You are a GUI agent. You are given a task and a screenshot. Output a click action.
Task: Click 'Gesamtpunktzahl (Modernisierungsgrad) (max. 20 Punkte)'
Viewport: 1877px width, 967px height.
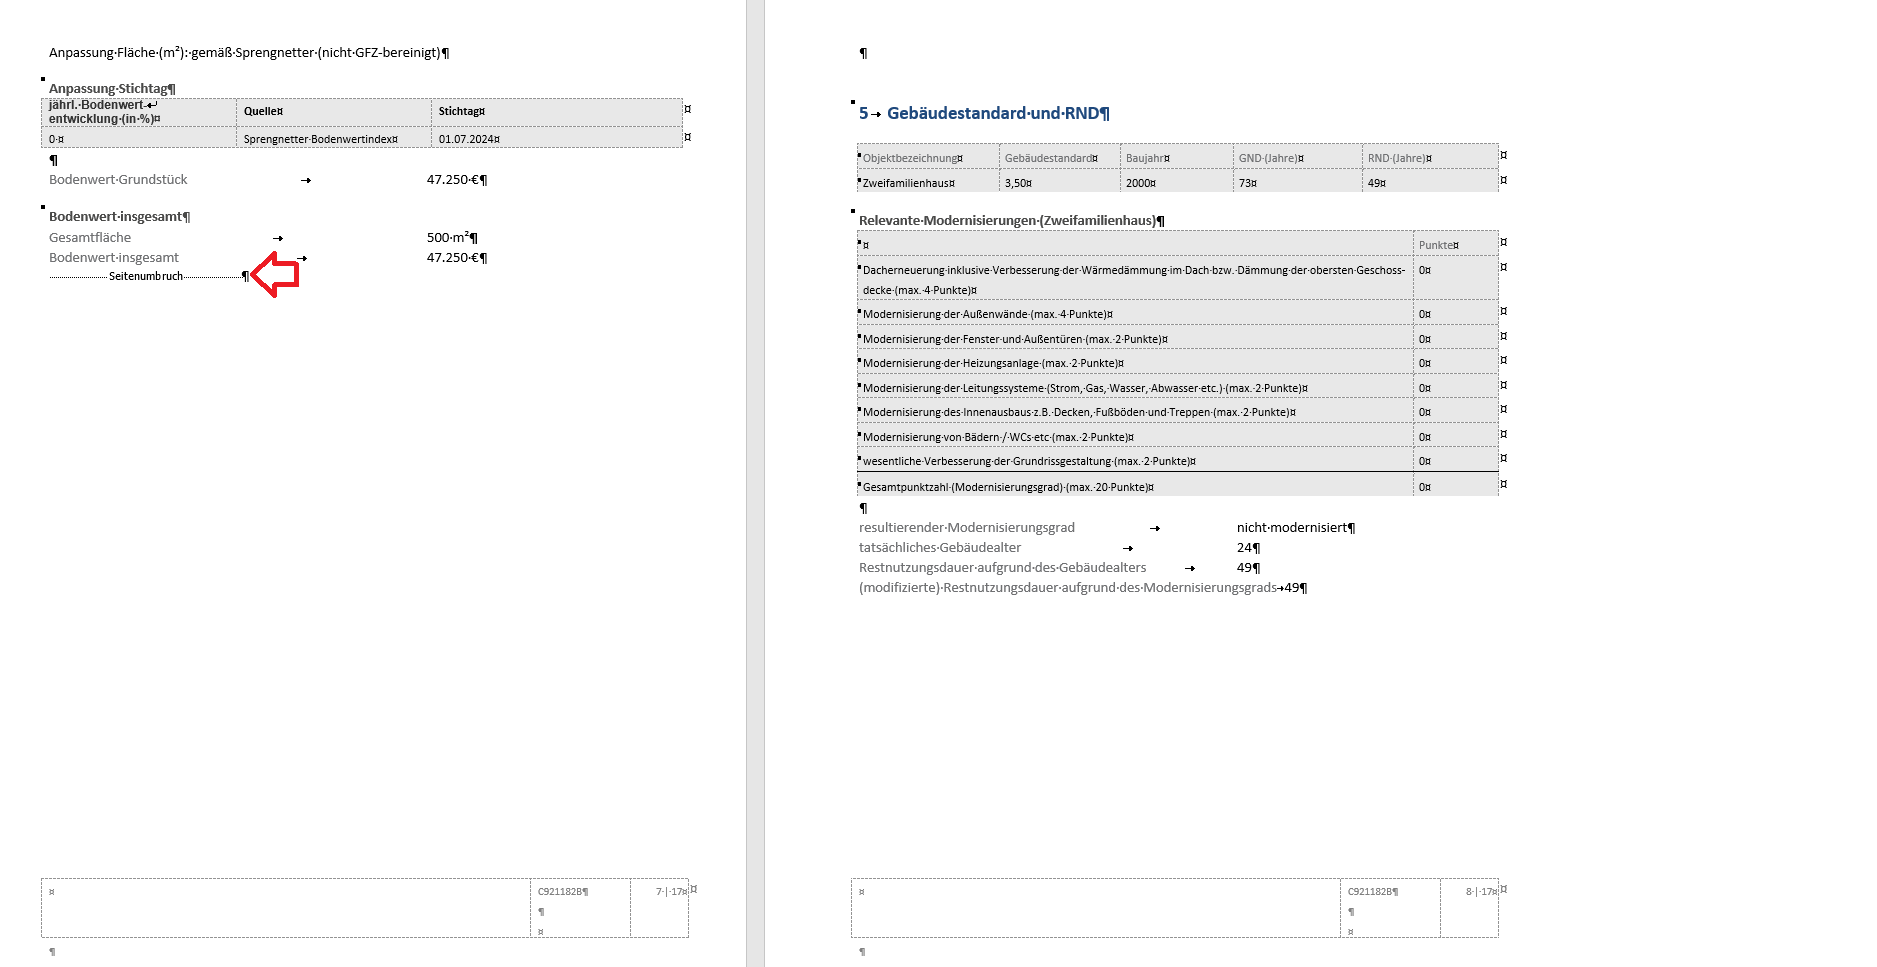[x=1008, y=487]
